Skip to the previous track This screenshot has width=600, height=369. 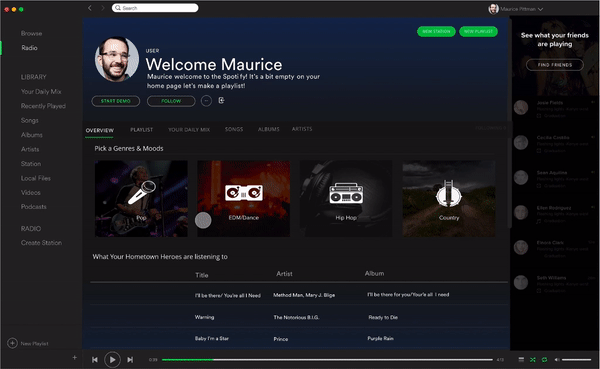click(95, 359)
